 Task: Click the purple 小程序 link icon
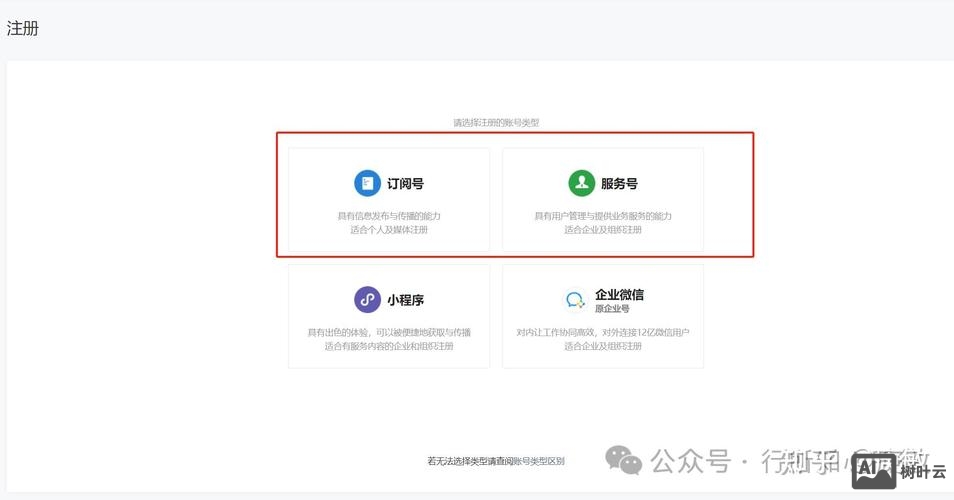coord(367,300)
